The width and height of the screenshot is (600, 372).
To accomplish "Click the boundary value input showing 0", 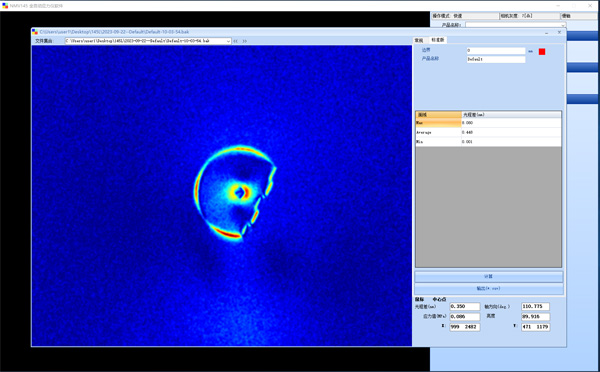I will pos(496,51).
